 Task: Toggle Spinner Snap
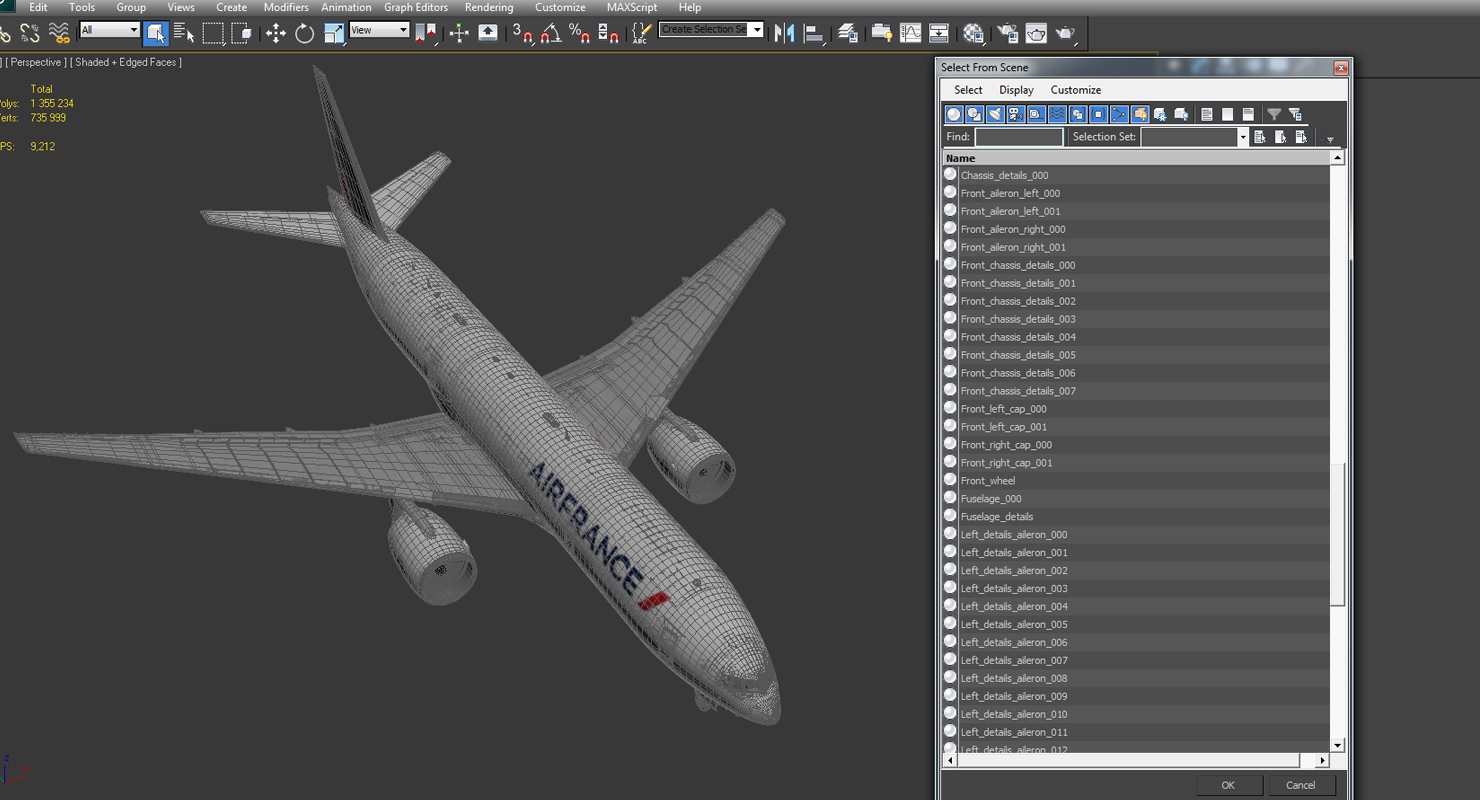tap(608, 33)
